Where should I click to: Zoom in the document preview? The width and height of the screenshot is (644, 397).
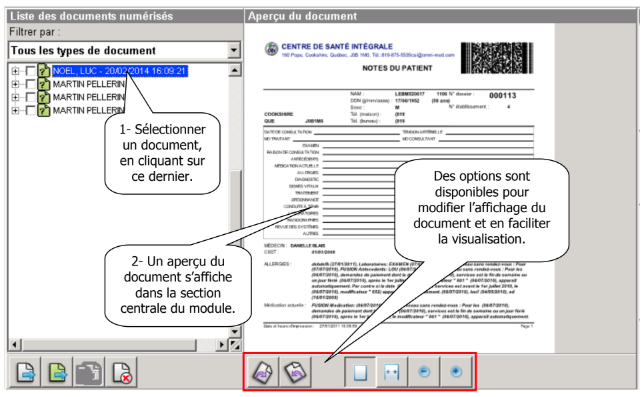(x=456, y=372)
